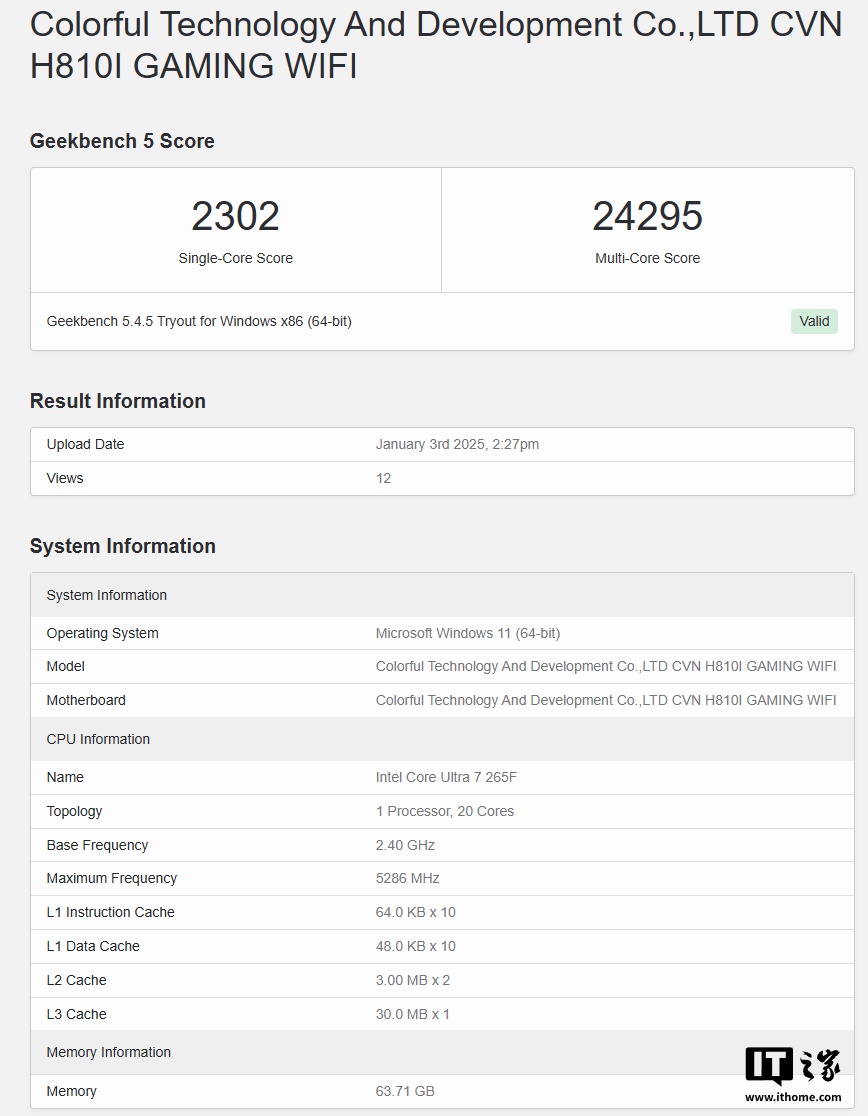Click the CPU Information section header
The height and width of the screenshot is (1116, 868).
pyautogui.click(x=98, y=739)
